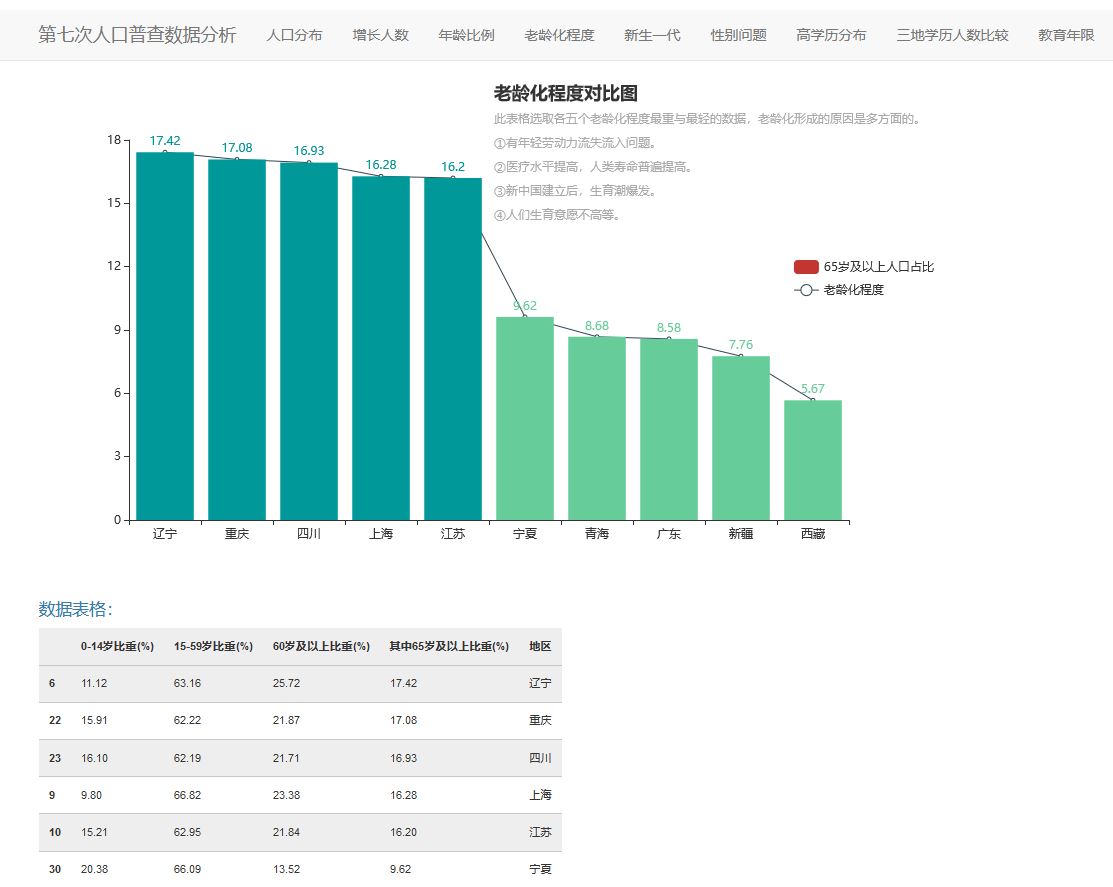Click the 15-59岁比重(%) column header
The height and width of the screenshot is (887, 1113).
click(x=213, y=646)
